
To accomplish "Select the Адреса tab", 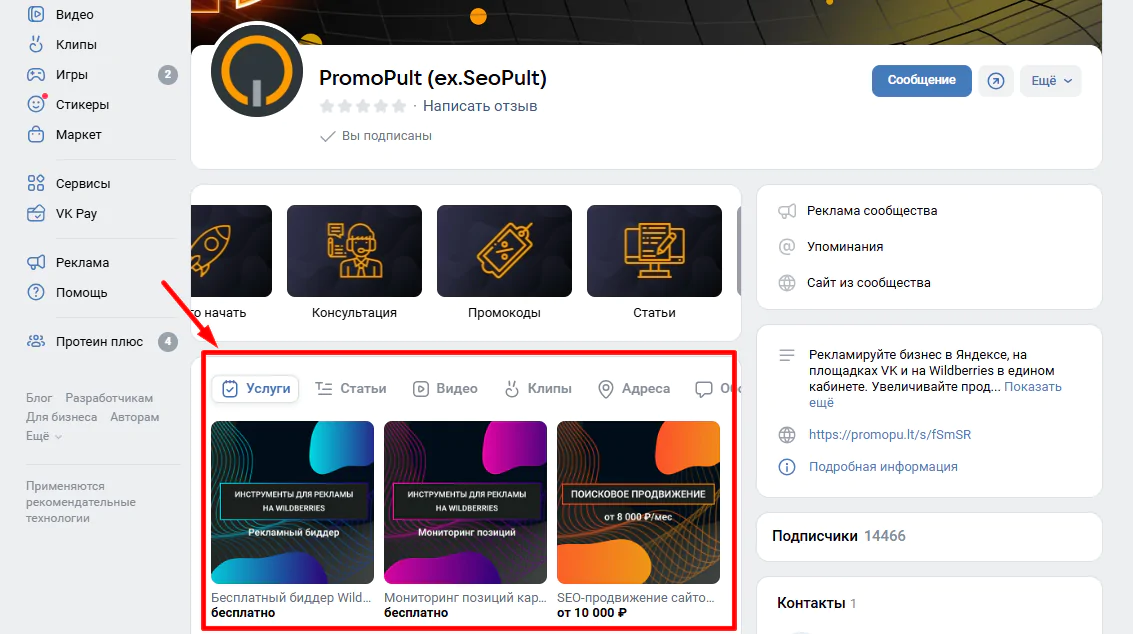I will click(x=634, y=389).
